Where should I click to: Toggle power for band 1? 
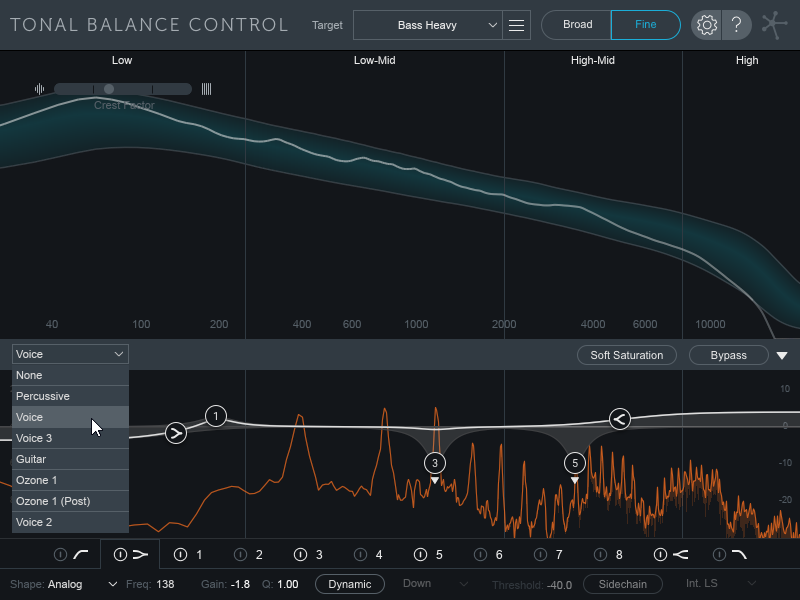[180, 555]
